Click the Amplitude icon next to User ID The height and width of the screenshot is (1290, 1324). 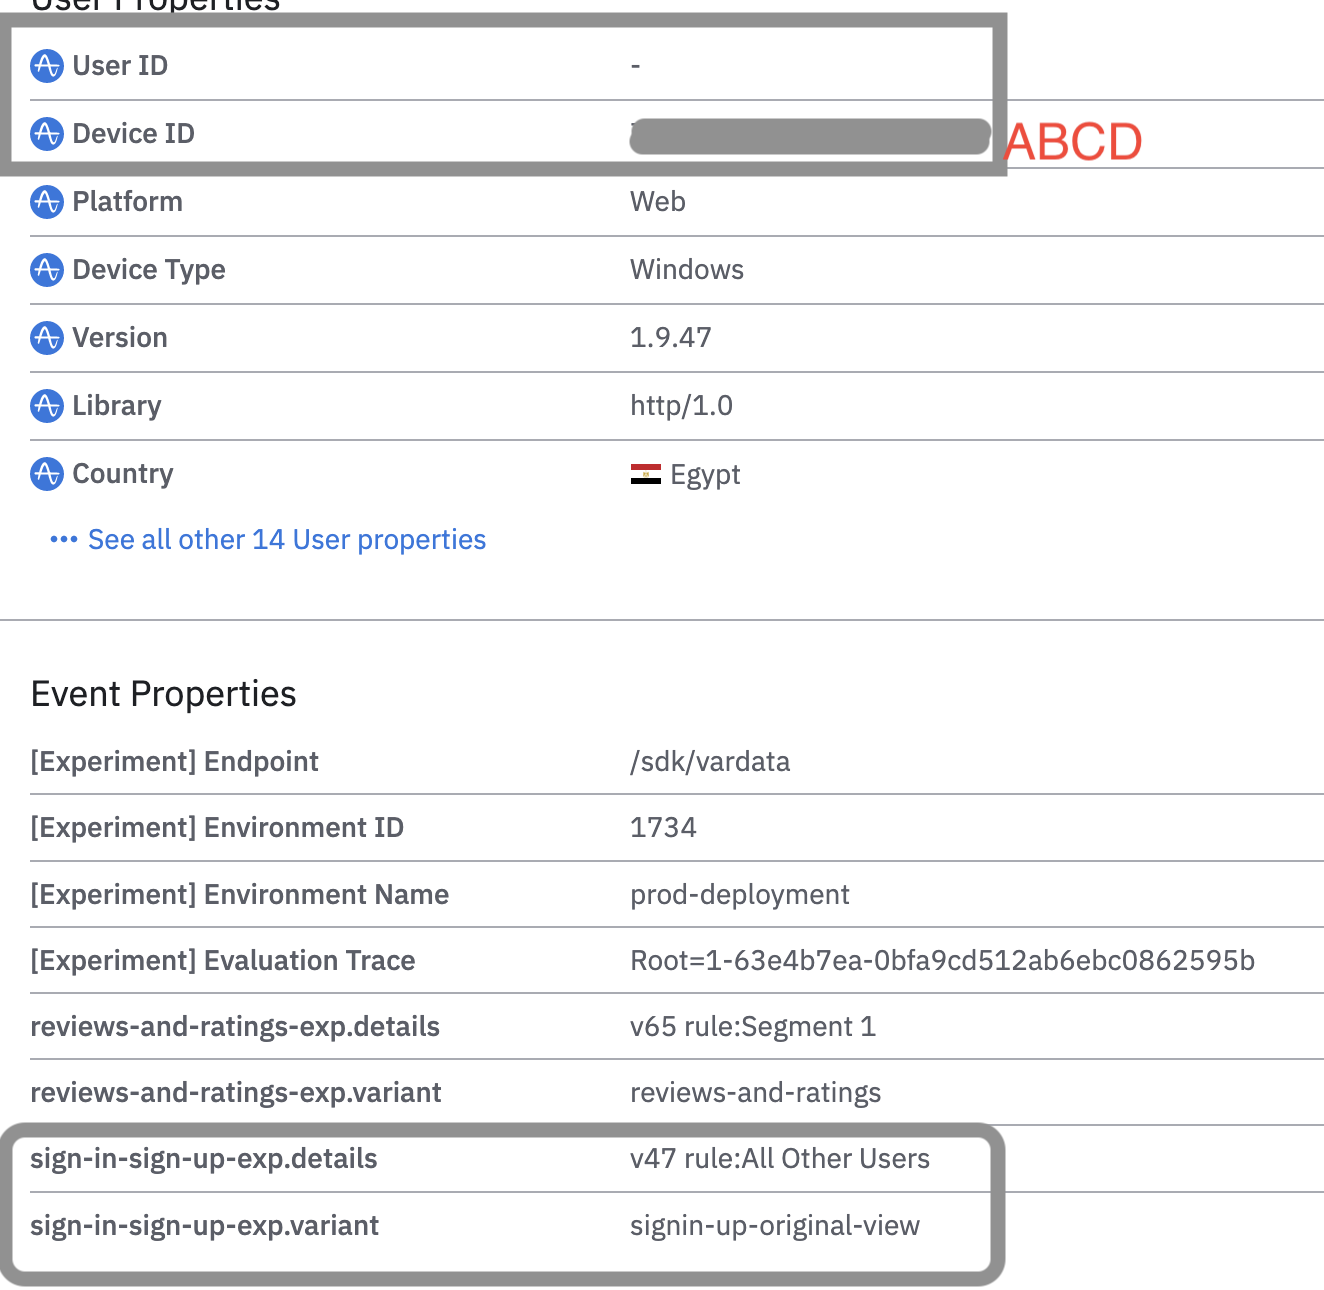(x=47, y=65)
